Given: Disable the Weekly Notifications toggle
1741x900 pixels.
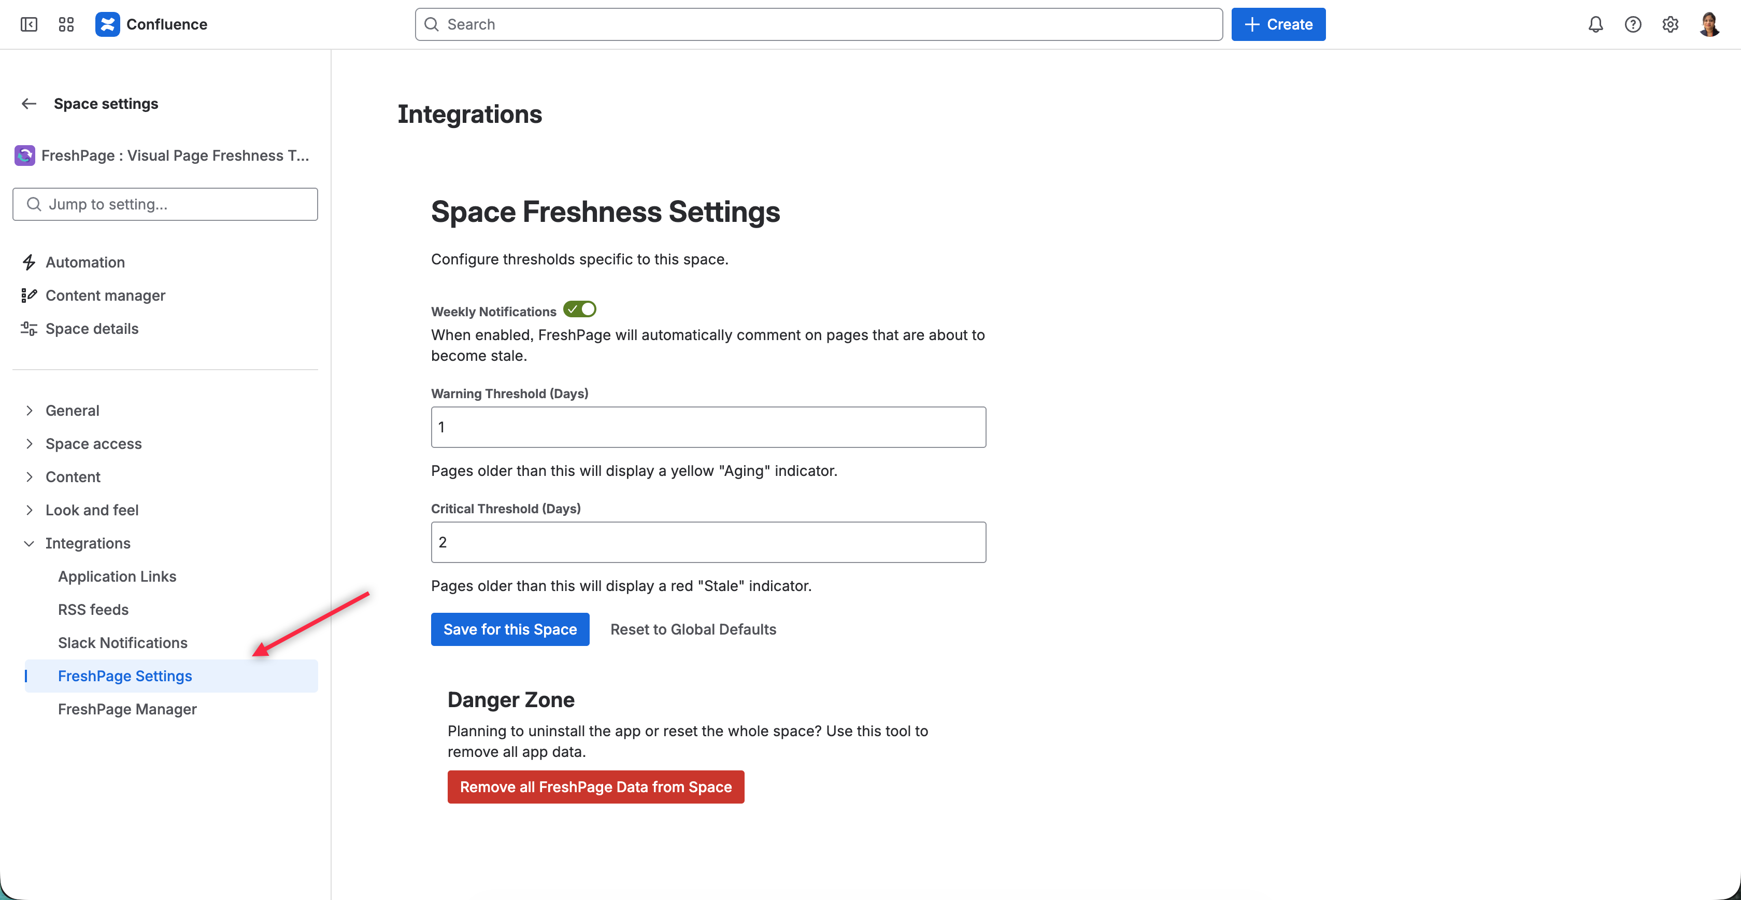Looking at the screenshot, I should [x=579, y=309].
